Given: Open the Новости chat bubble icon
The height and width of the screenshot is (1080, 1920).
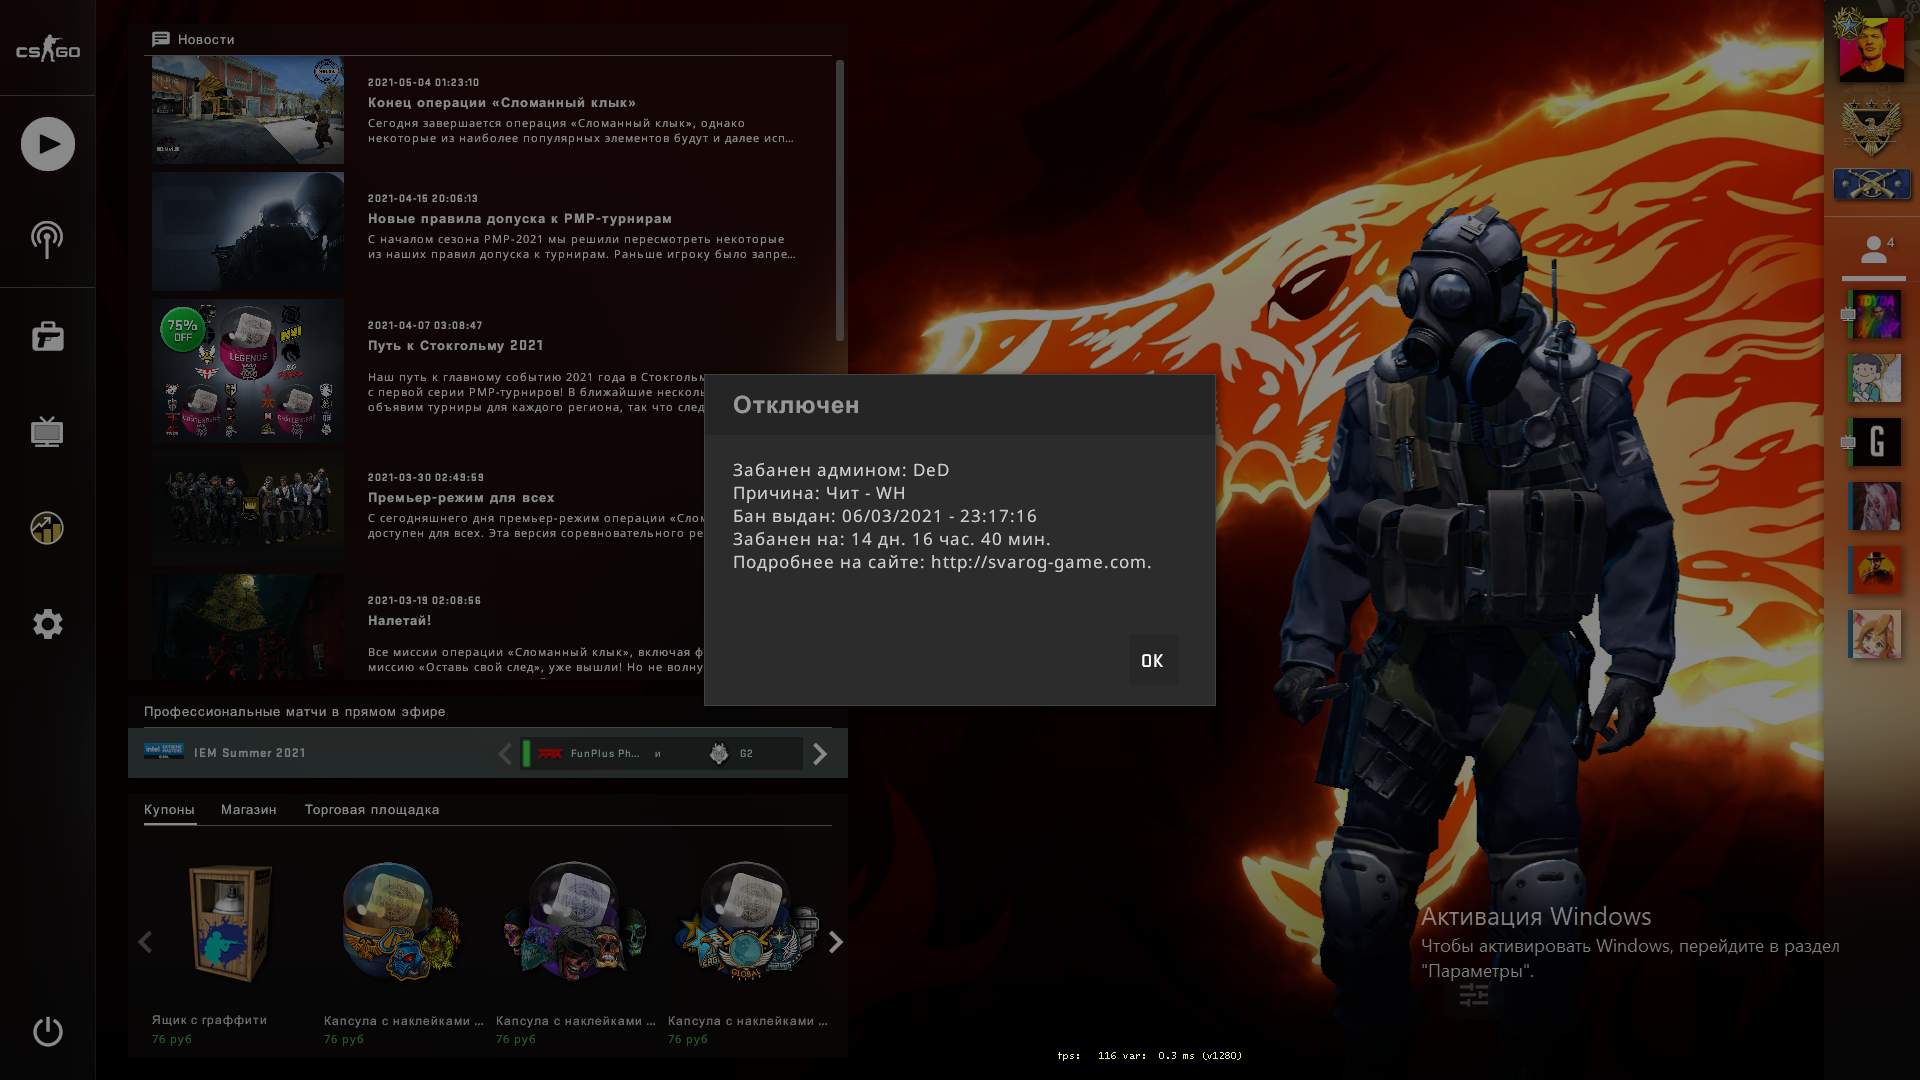Looking at the screenshot, I should pos(160,39).
